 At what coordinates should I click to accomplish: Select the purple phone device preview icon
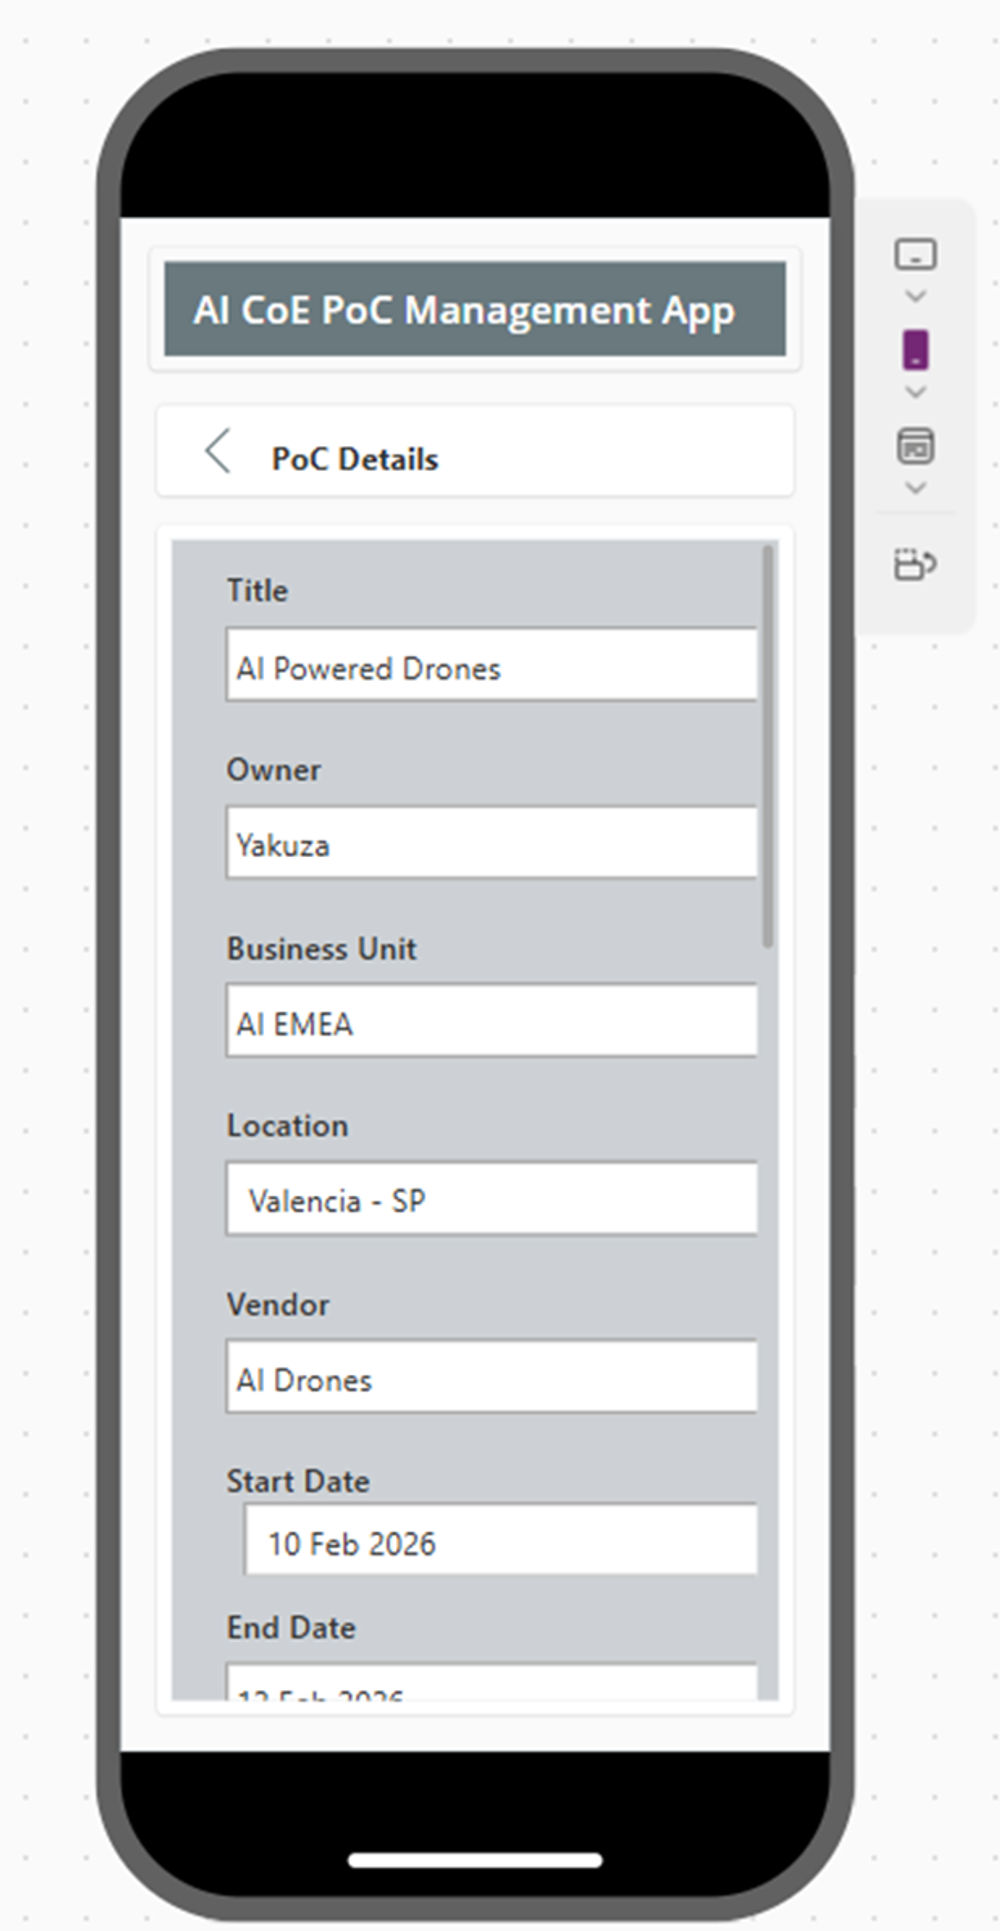tap(915, 349)
